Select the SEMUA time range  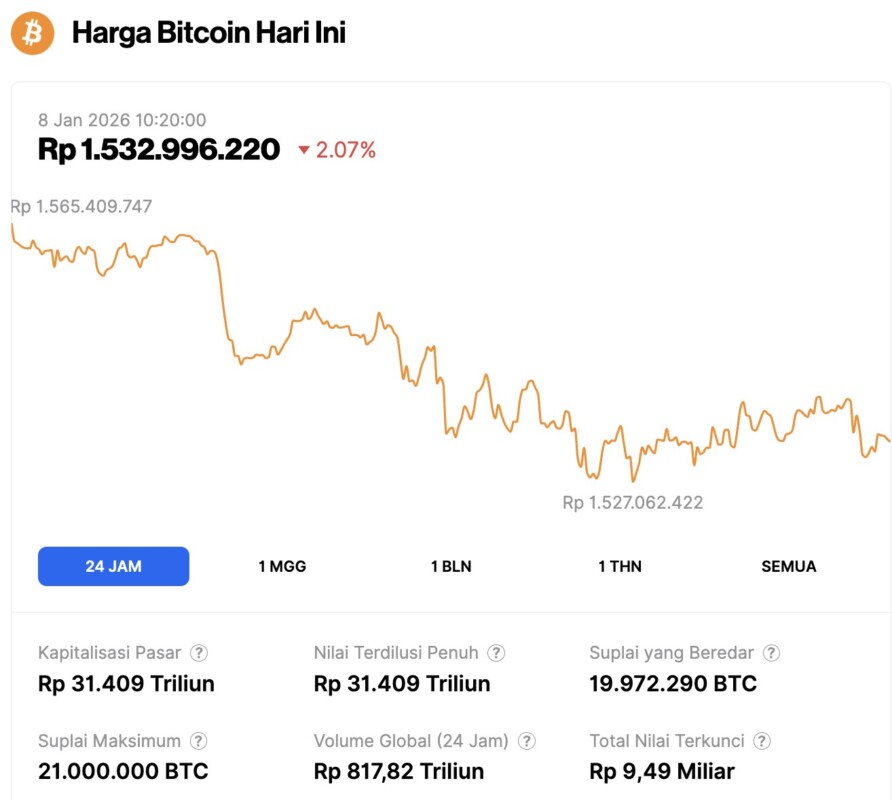pos(789,566)
